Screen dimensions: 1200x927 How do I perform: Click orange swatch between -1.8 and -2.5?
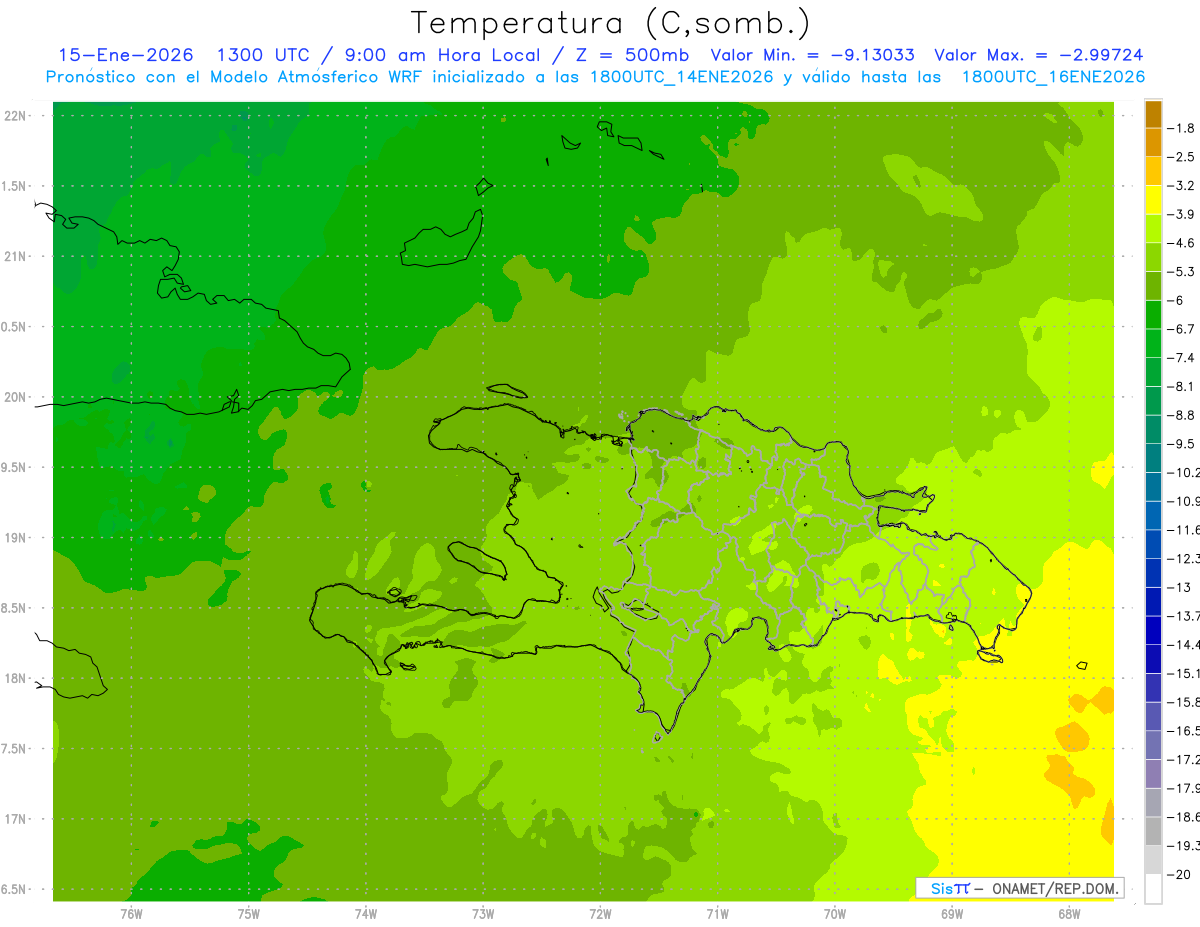(1153, 142)
